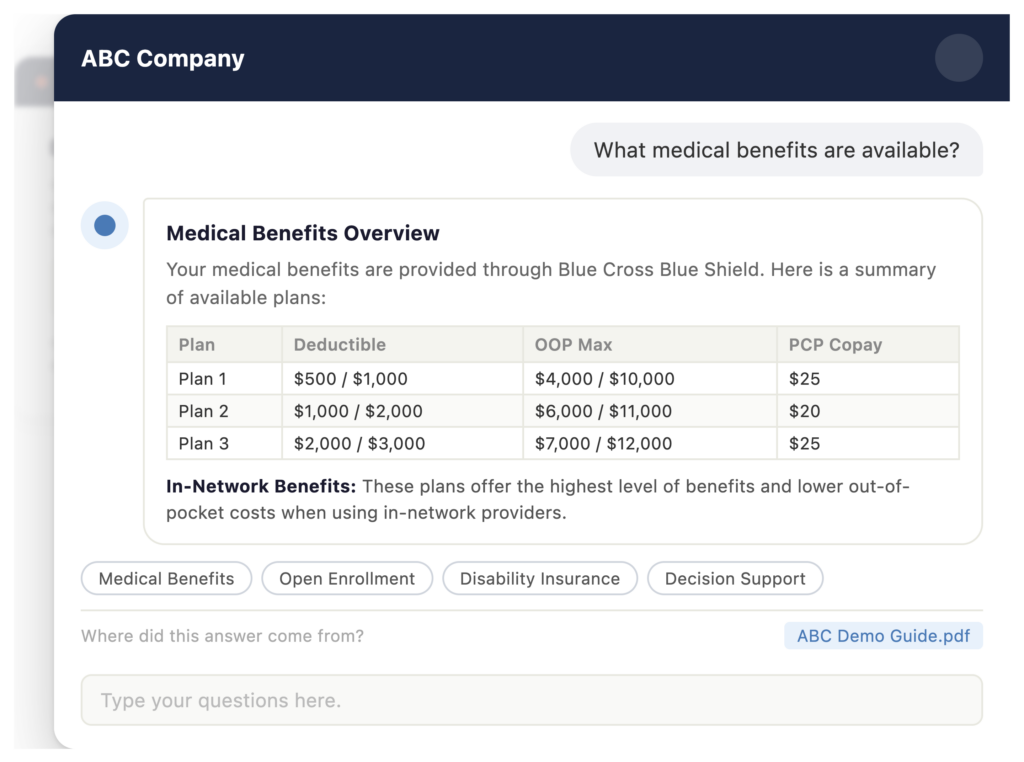Select the Decision Support suggestion chip

tap(735, 578)
